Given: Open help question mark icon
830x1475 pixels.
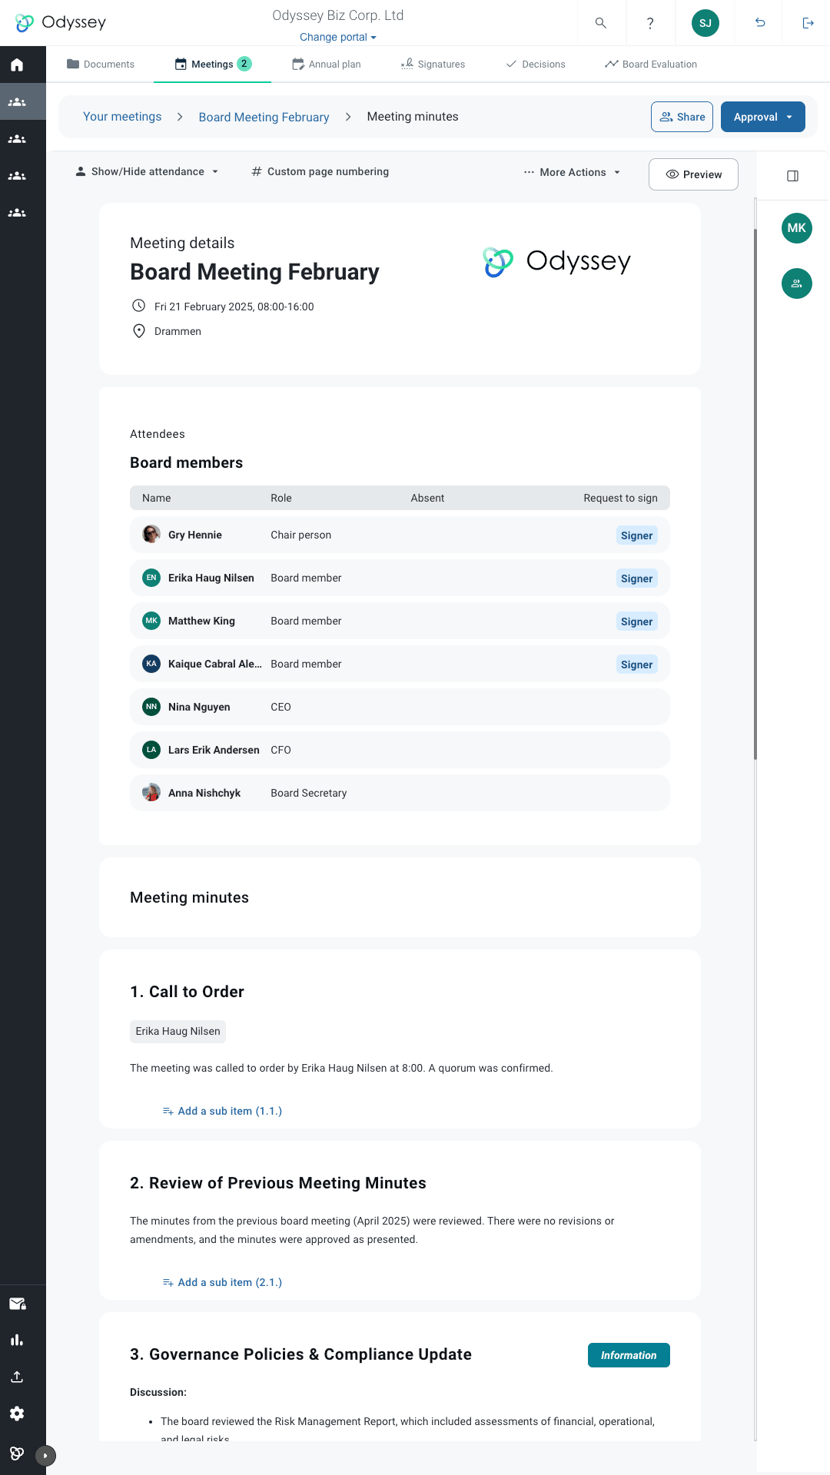Looking at the screenshot, I should (650, 23).
